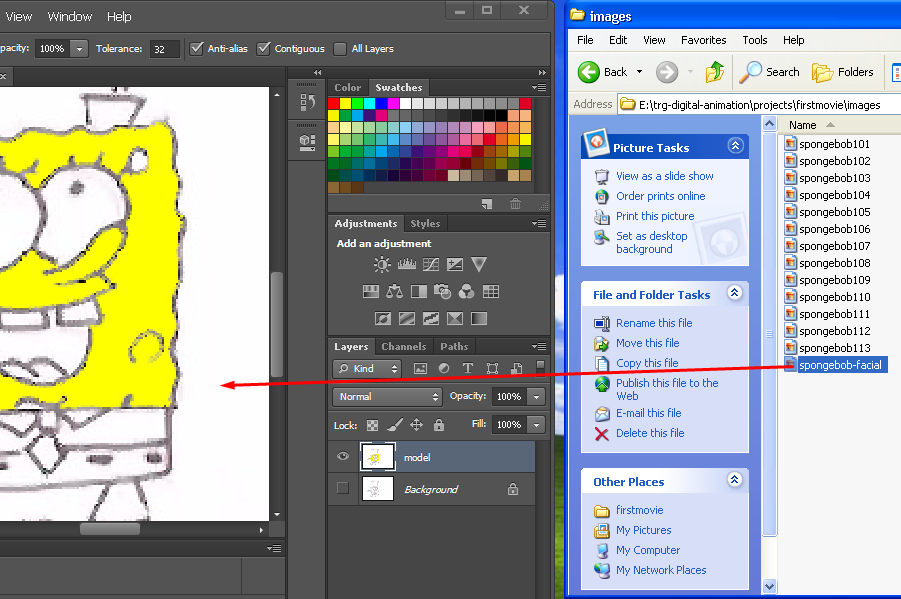
Task: Add a Brightness/Contrast adjustment
Action: coord(382,264)
